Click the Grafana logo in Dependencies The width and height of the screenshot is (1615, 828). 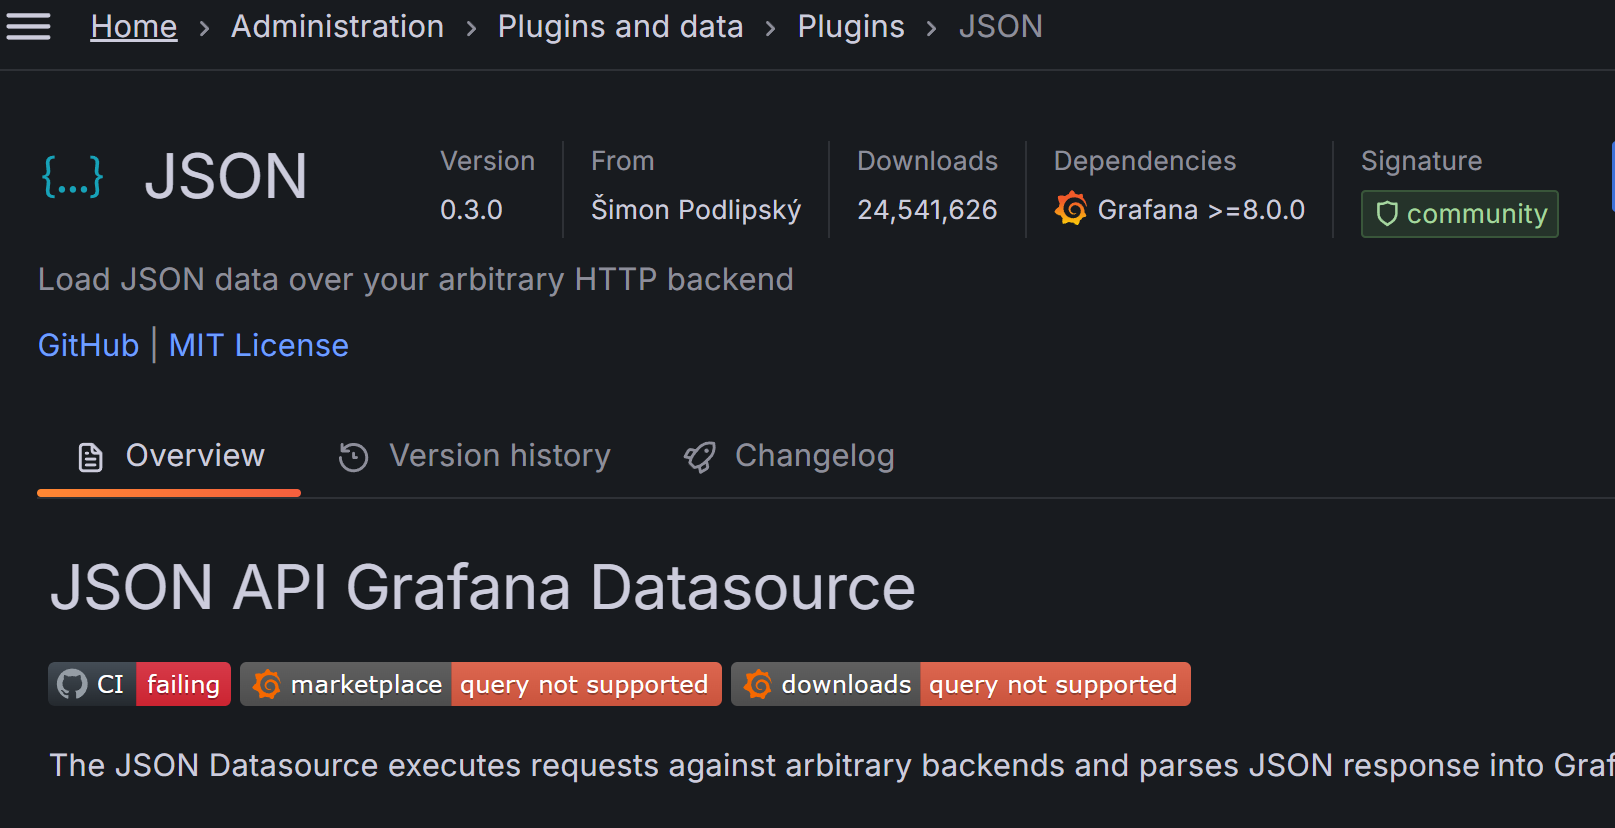[1071, 209]
